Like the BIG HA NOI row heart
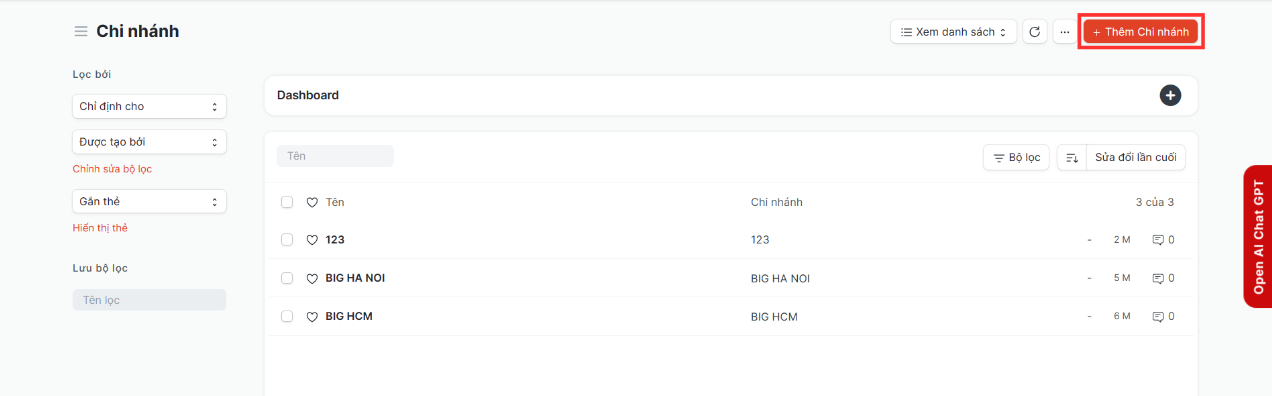Screen dimensions: 1272x396 point(312,278)
